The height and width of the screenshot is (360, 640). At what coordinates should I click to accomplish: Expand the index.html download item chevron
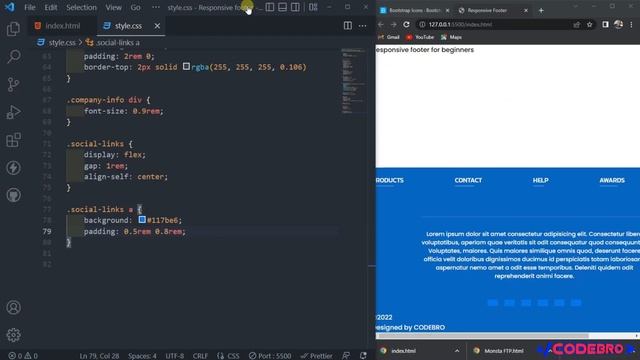coord(457,351)
